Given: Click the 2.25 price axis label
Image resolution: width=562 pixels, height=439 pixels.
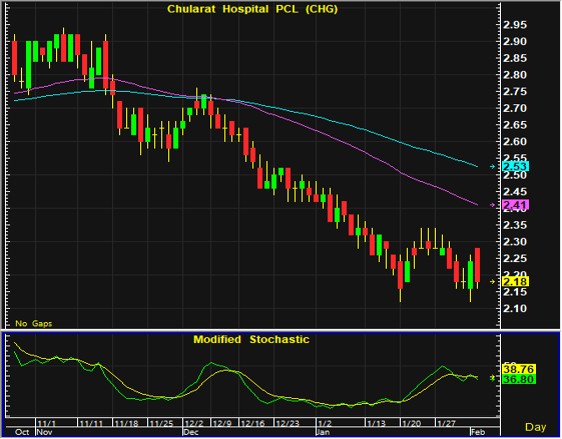Looking at the screenshot, I should (515, 258).
